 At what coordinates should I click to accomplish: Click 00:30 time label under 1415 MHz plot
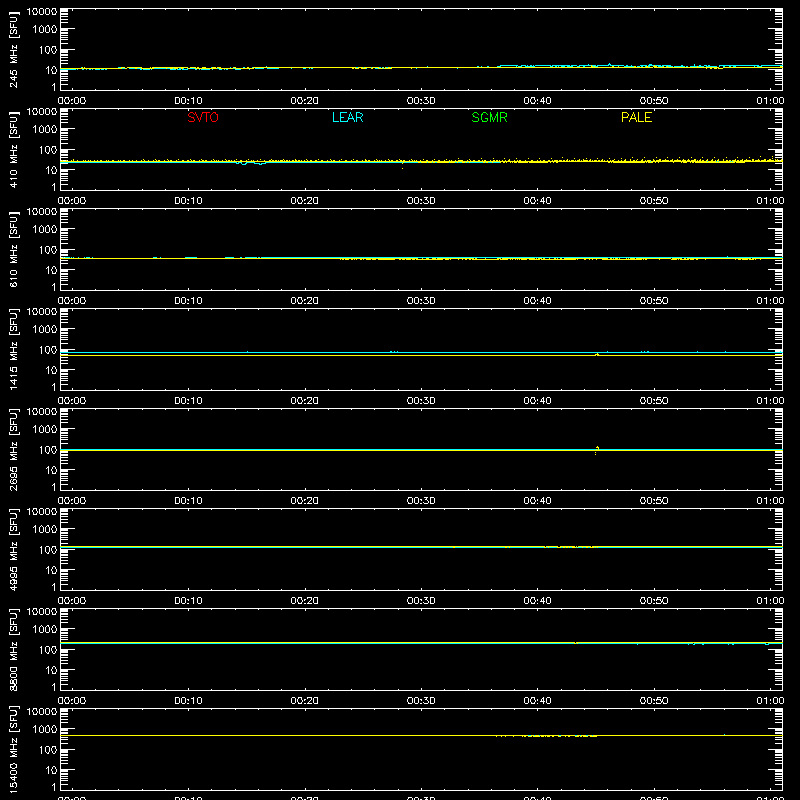[421, 401]
